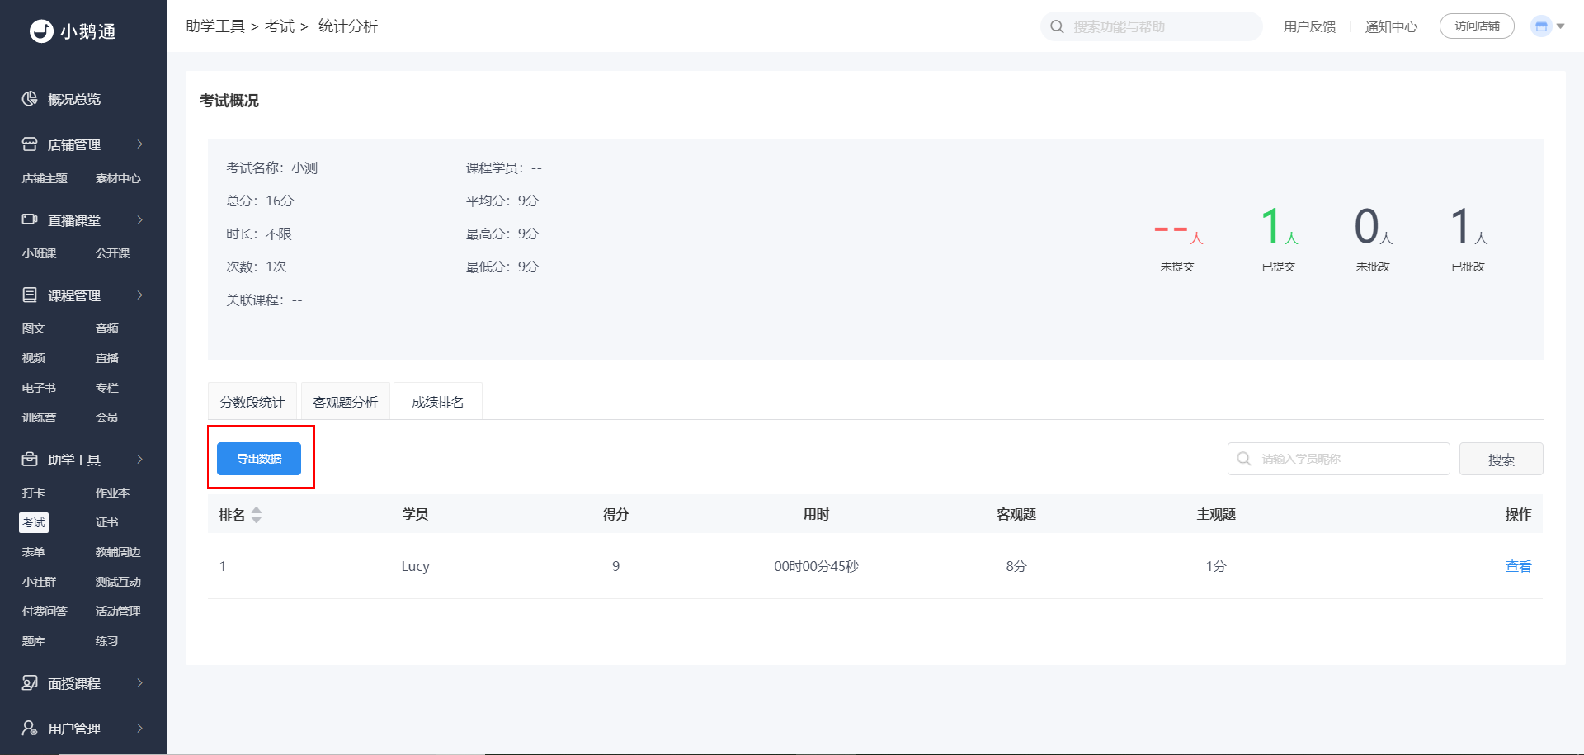Collapse the 助学工具 chevron
The height and width of the screenshot is (755, 1584).
[x=140, y=459]
